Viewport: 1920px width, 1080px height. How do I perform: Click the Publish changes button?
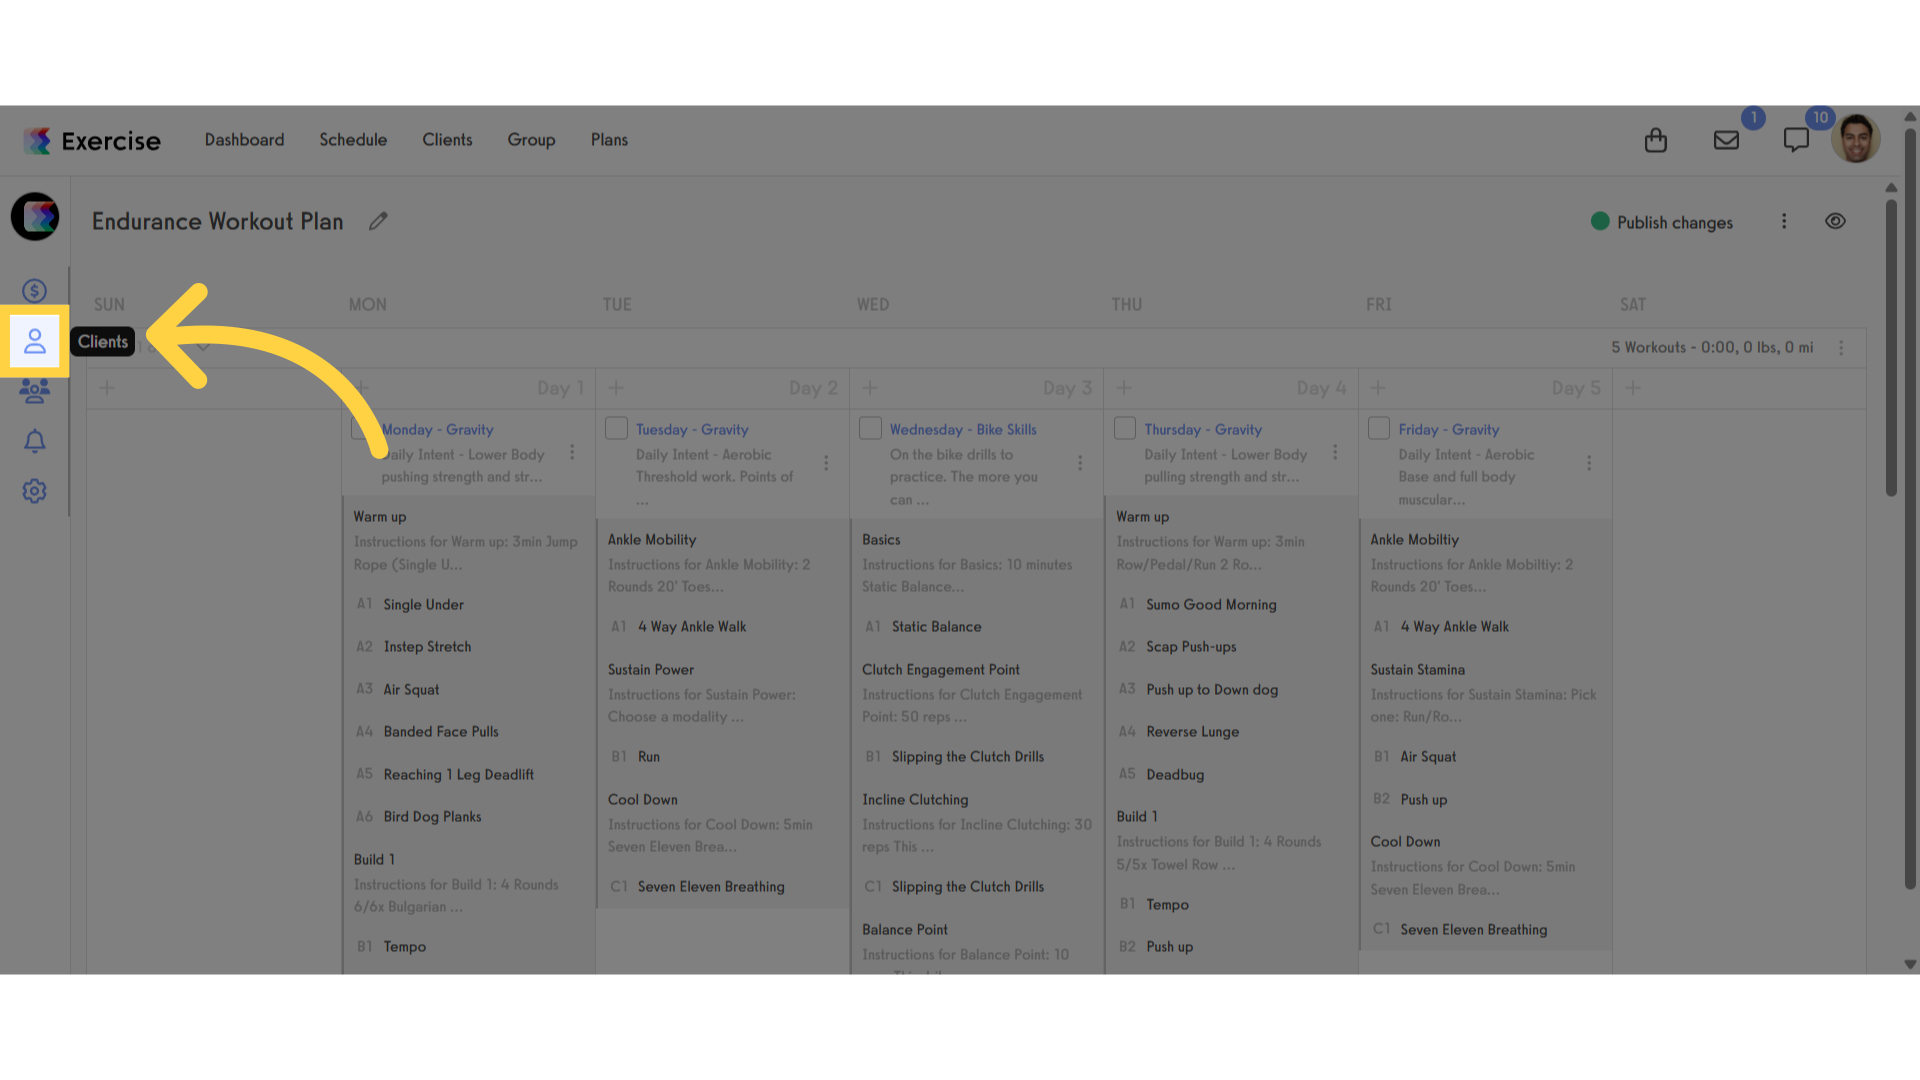[x=1662, y=222]
